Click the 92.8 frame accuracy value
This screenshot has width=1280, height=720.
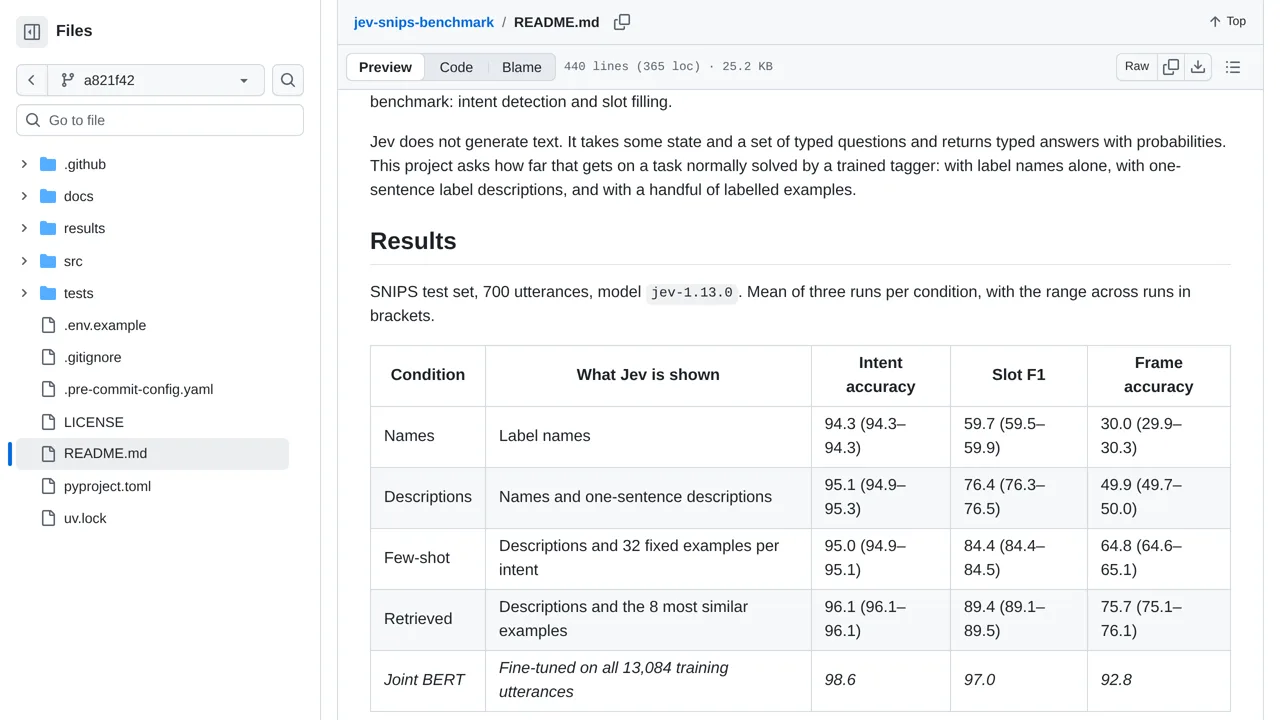[1116, 680]
